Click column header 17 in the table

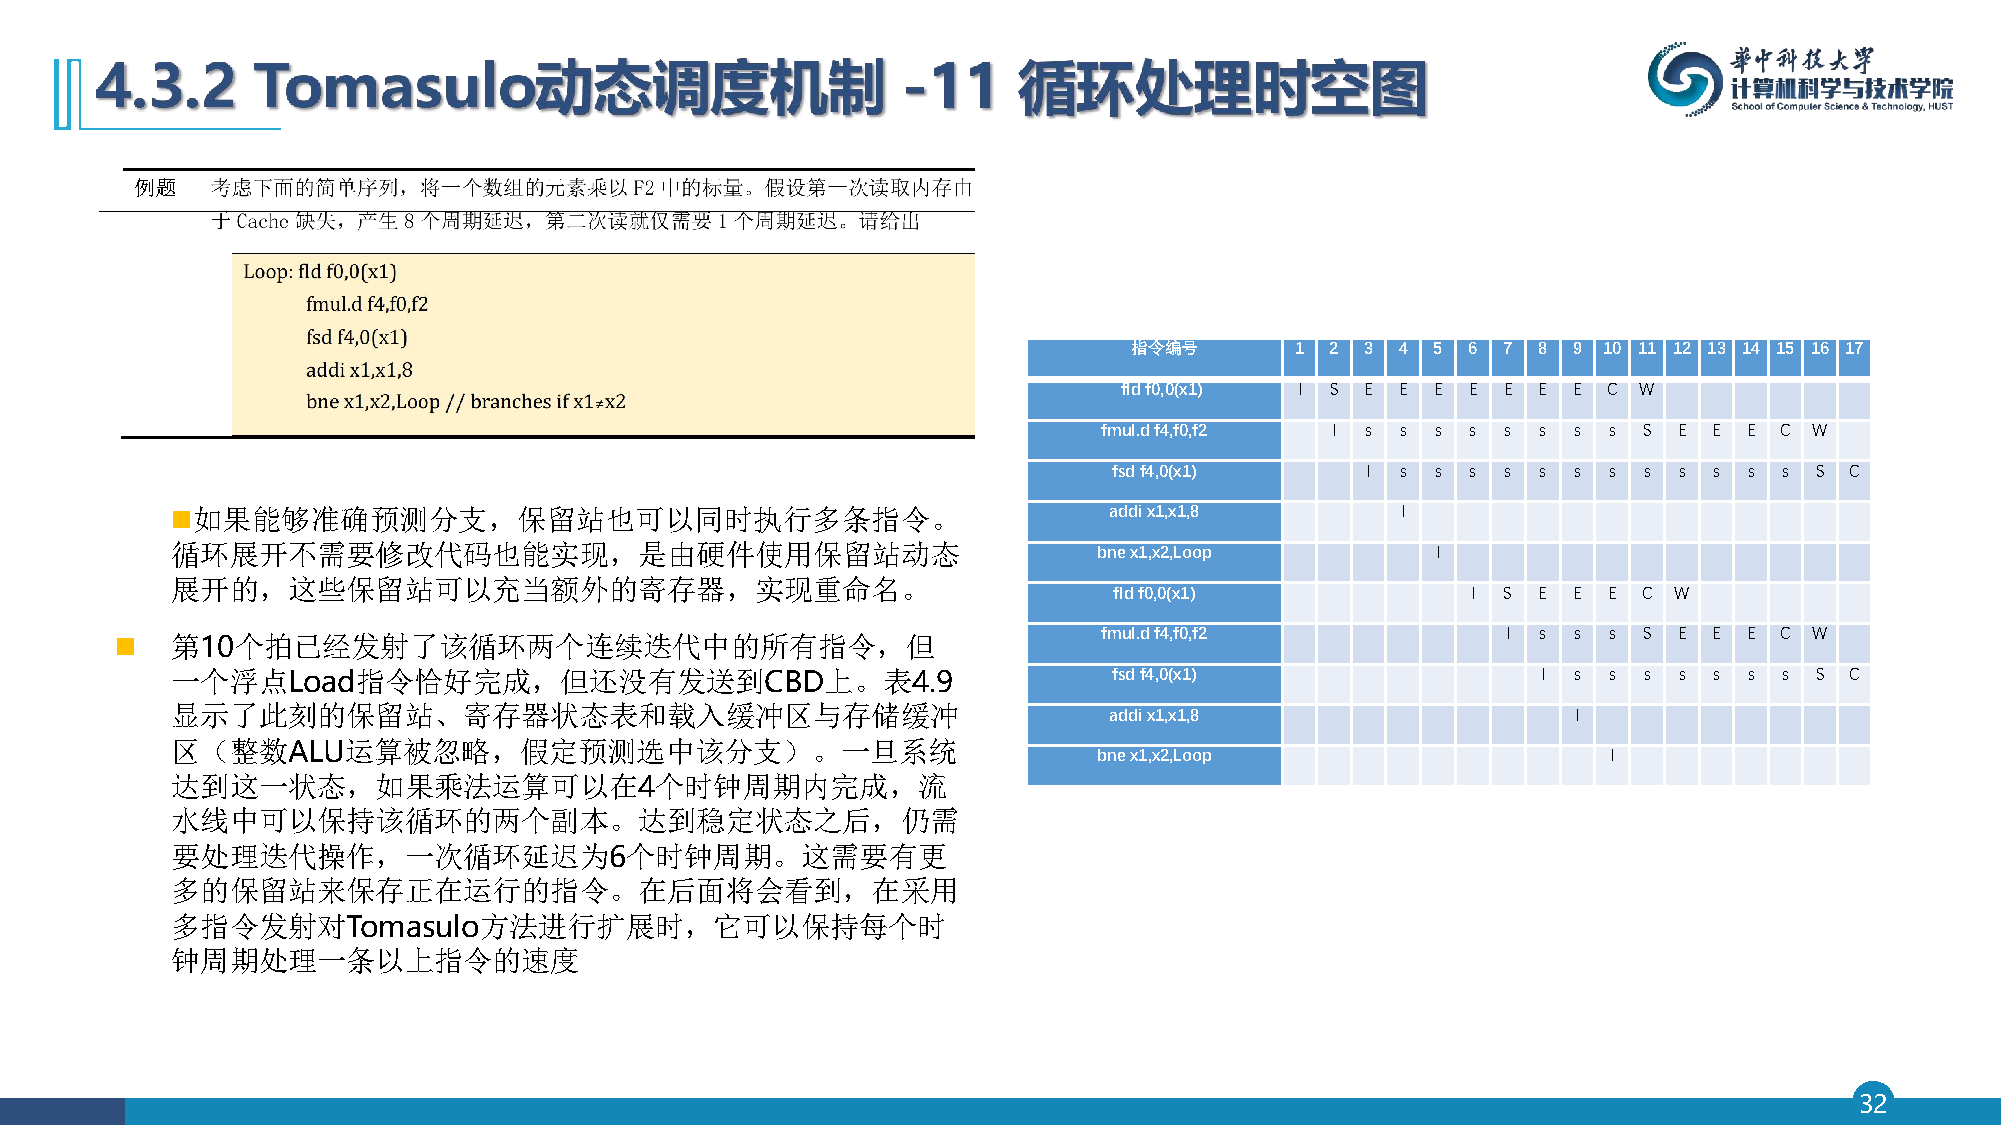pos(1853,349)
